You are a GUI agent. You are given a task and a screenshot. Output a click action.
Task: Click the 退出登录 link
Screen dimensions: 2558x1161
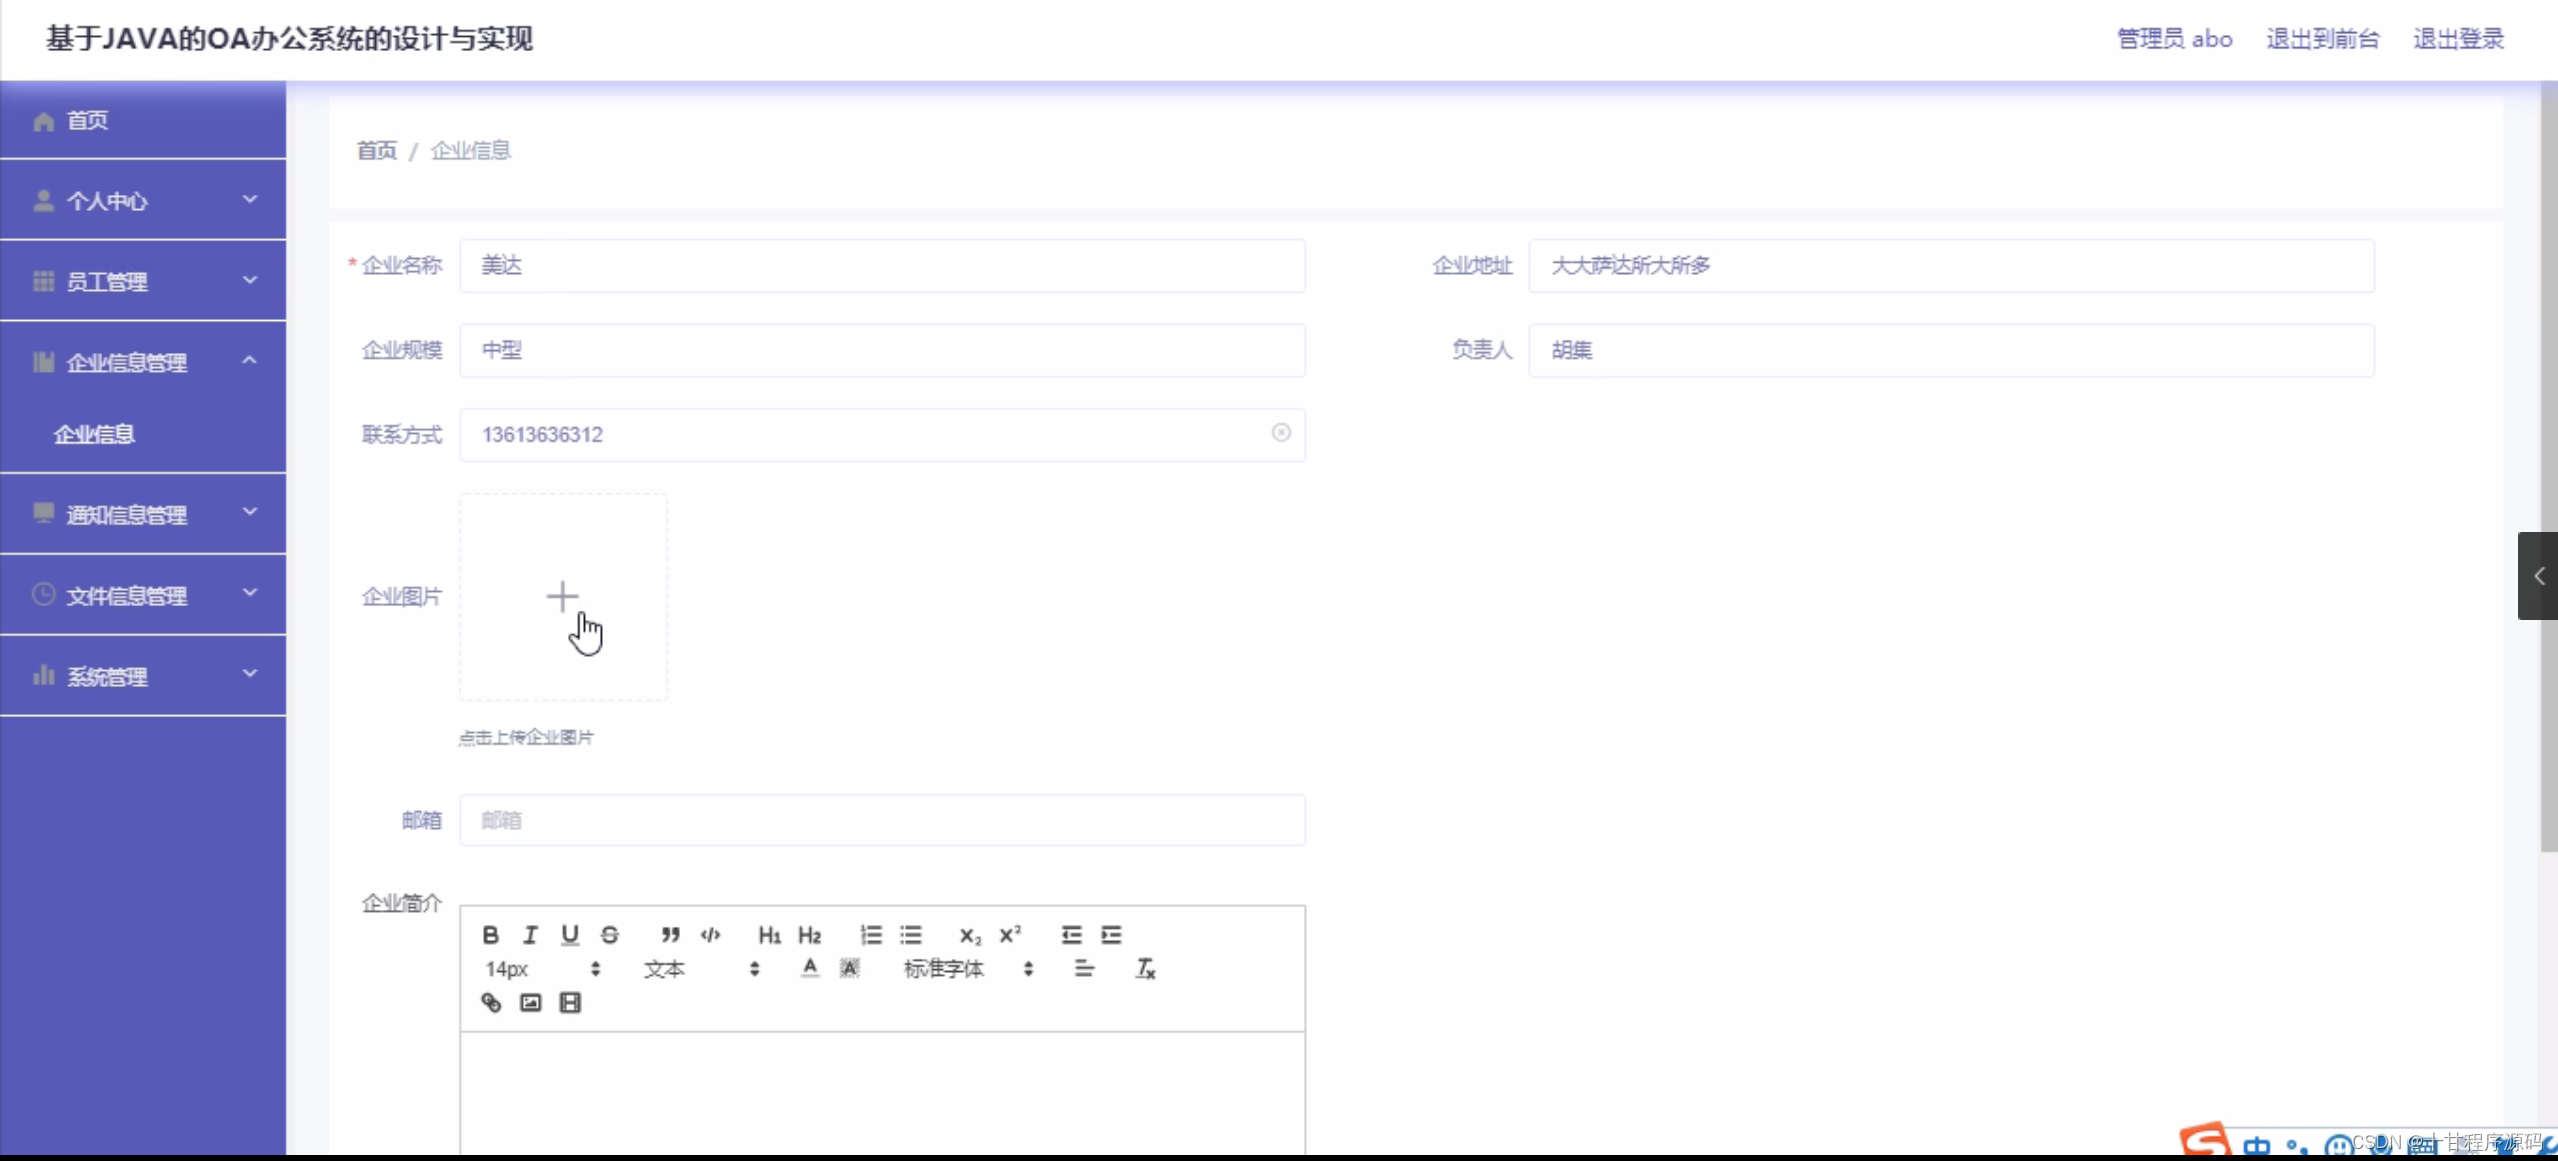click(x=2458, y=39)
